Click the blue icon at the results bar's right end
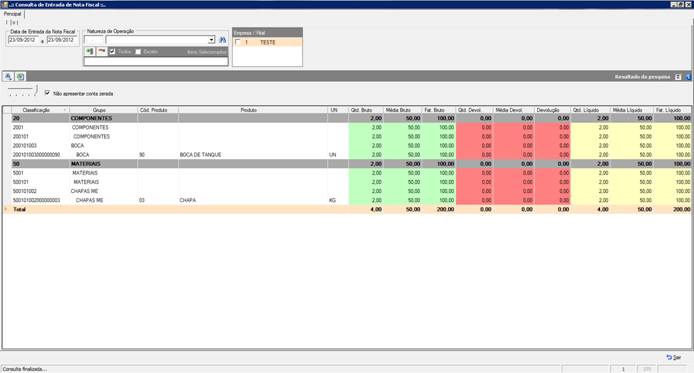The height and width of the screenshot is (373, 694). pos(689,77)
